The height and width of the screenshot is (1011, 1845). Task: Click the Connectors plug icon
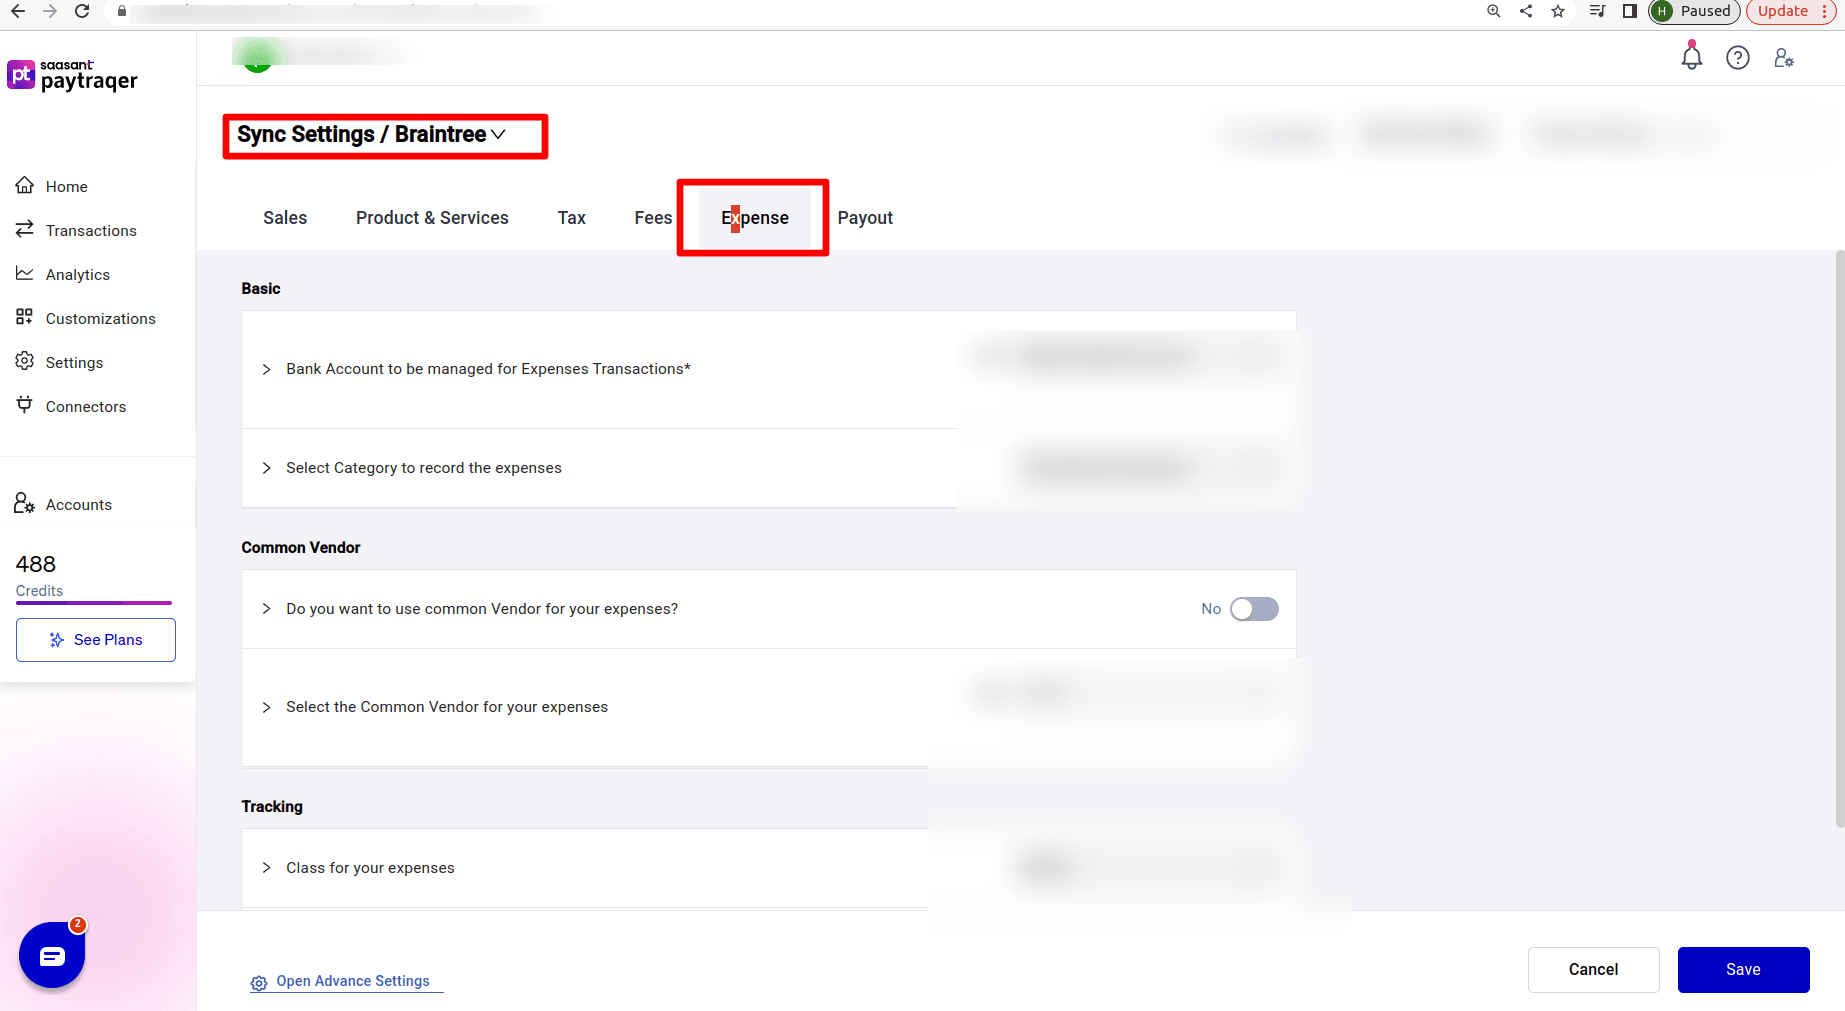tap(25, 405)
